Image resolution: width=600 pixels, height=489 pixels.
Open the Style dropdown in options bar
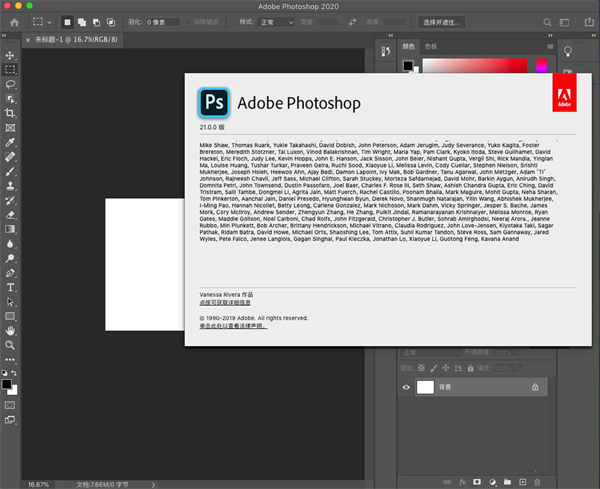tap(276, 22)
